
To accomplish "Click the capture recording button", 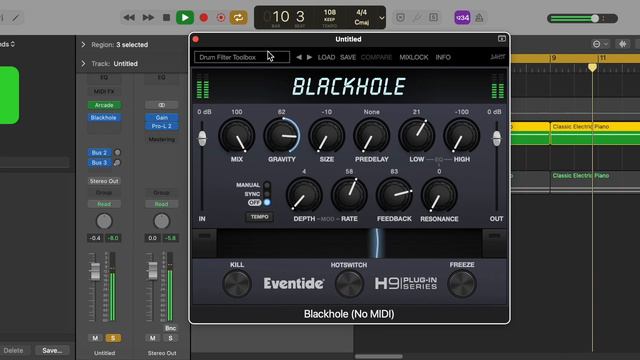I will point(221,18).
